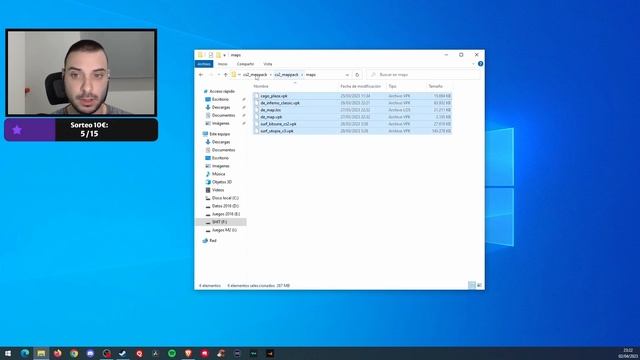Open the recent locations dropdown arrow

(x=218, y=75)
